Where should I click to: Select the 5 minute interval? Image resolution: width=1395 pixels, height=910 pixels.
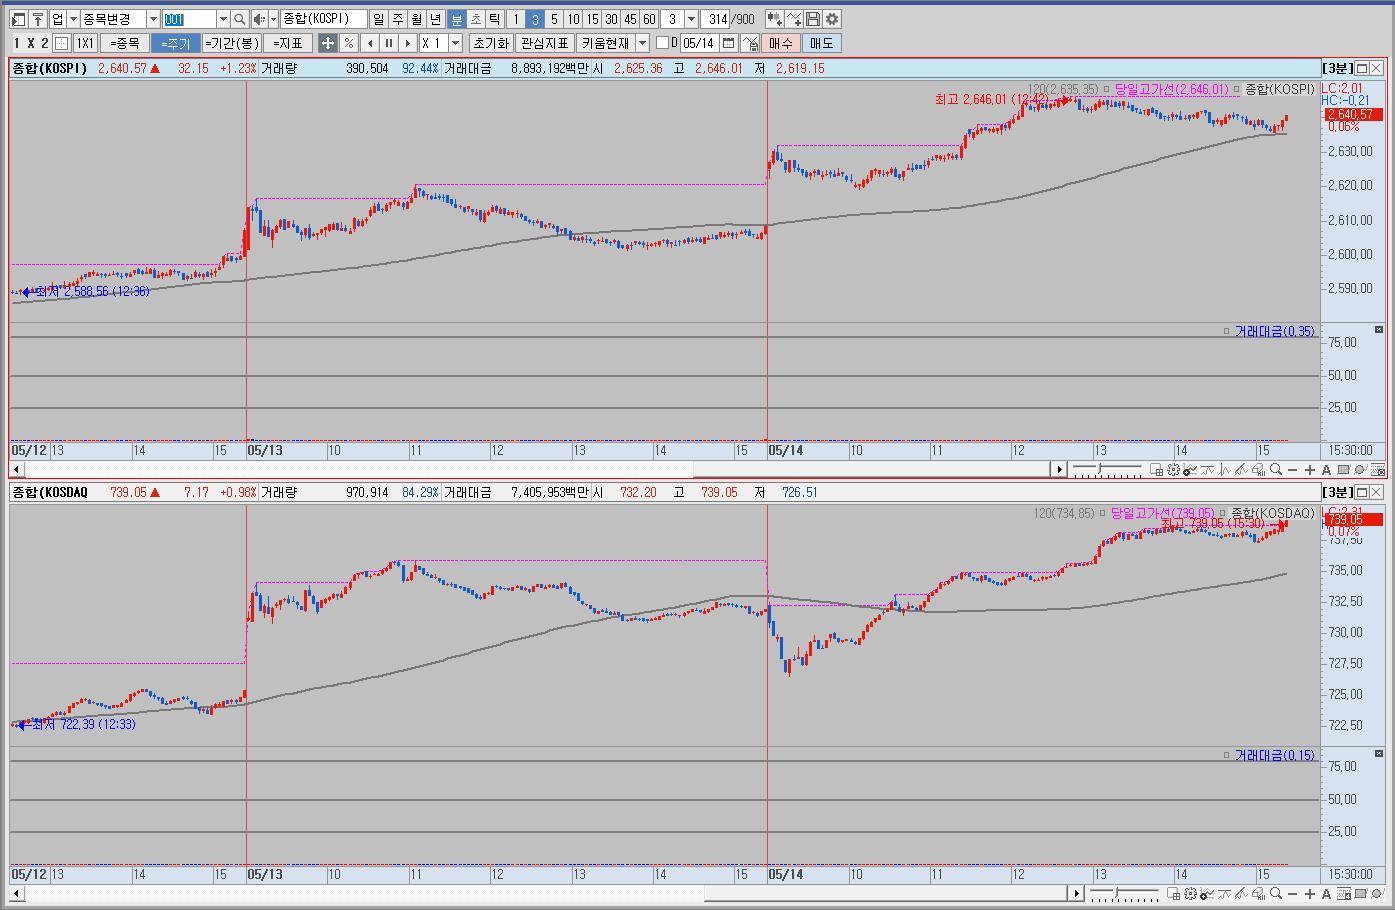[x=554, y=19]
